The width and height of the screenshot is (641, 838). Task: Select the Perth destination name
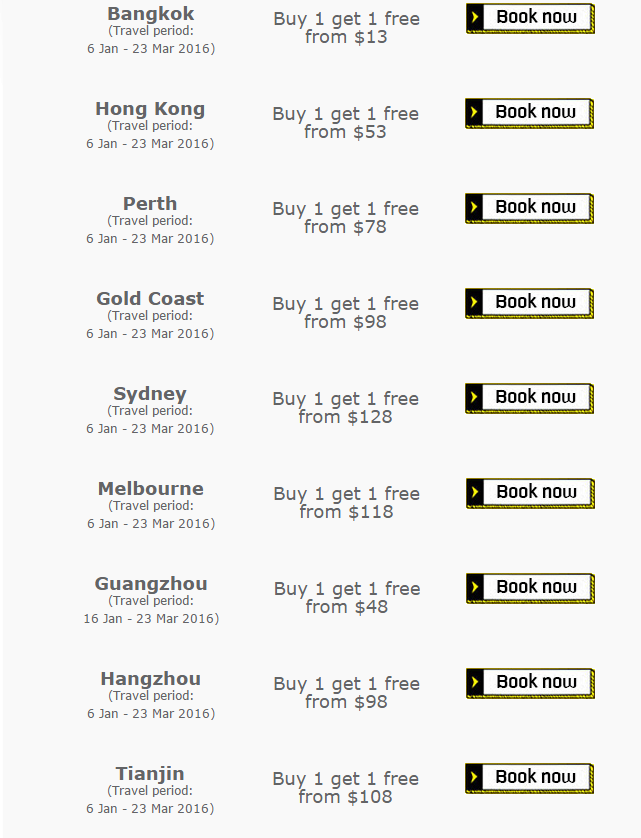(150, 204)
